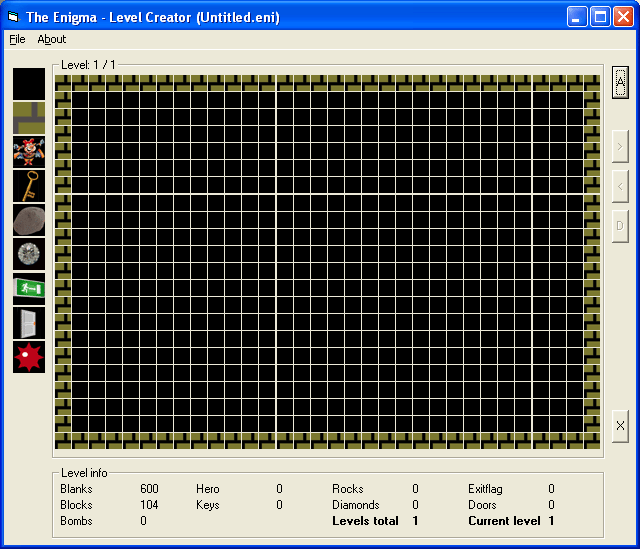This screenshot has height=549, width=640.
Task: Click the Bombs label in Level info
Action: point(76,521)
